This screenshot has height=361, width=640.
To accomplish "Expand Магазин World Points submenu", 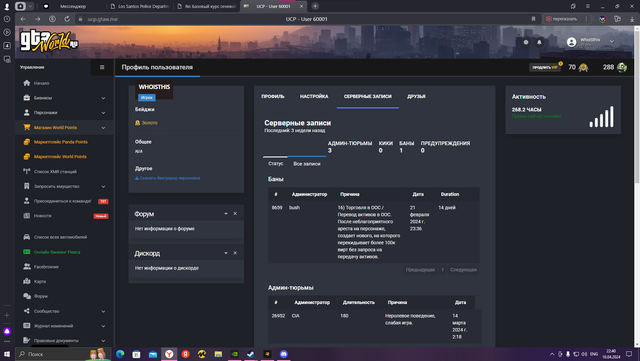I will [x=64, y=127].
